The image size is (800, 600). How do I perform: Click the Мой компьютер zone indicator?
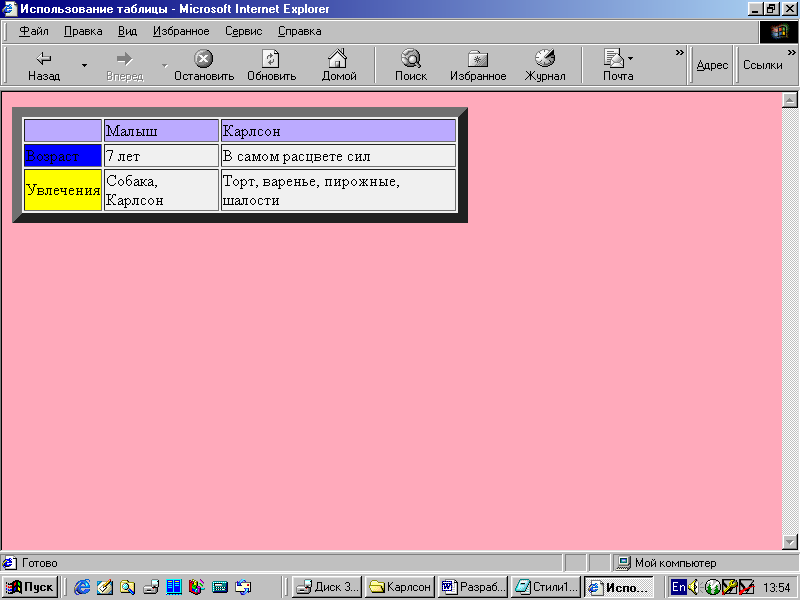pos(675,563)
